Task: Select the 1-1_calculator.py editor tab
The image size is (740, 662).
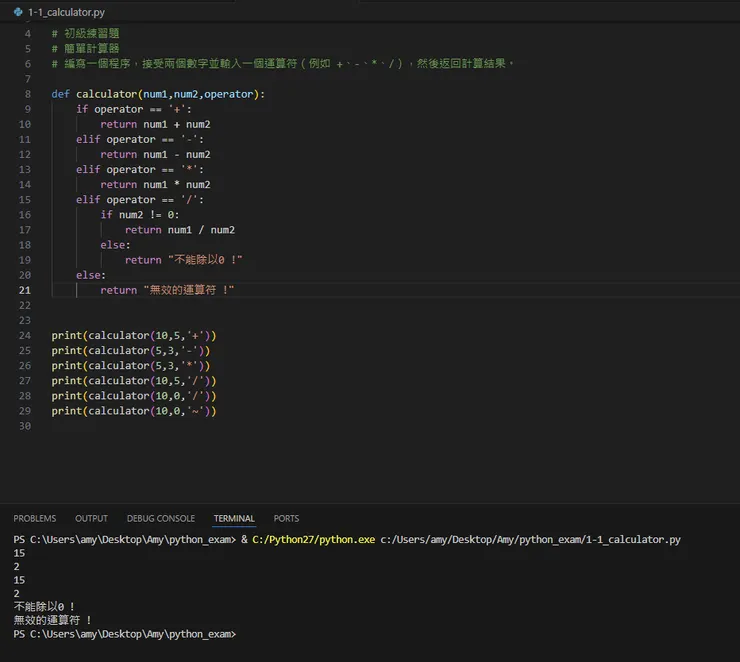Action: 65,12
